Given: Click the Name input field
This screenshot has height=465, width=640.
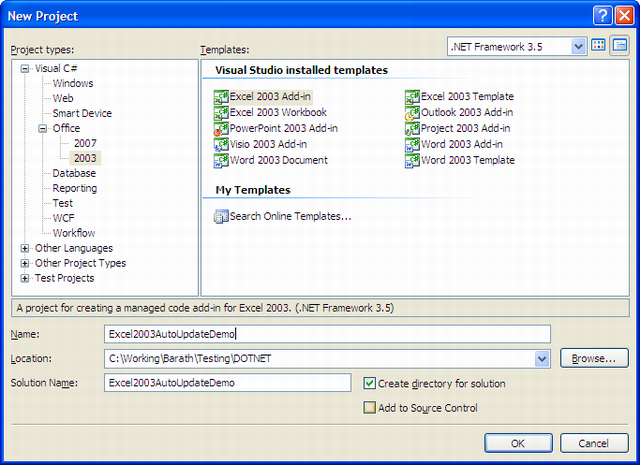Looking at the screenshot, I should pos(327,334).
